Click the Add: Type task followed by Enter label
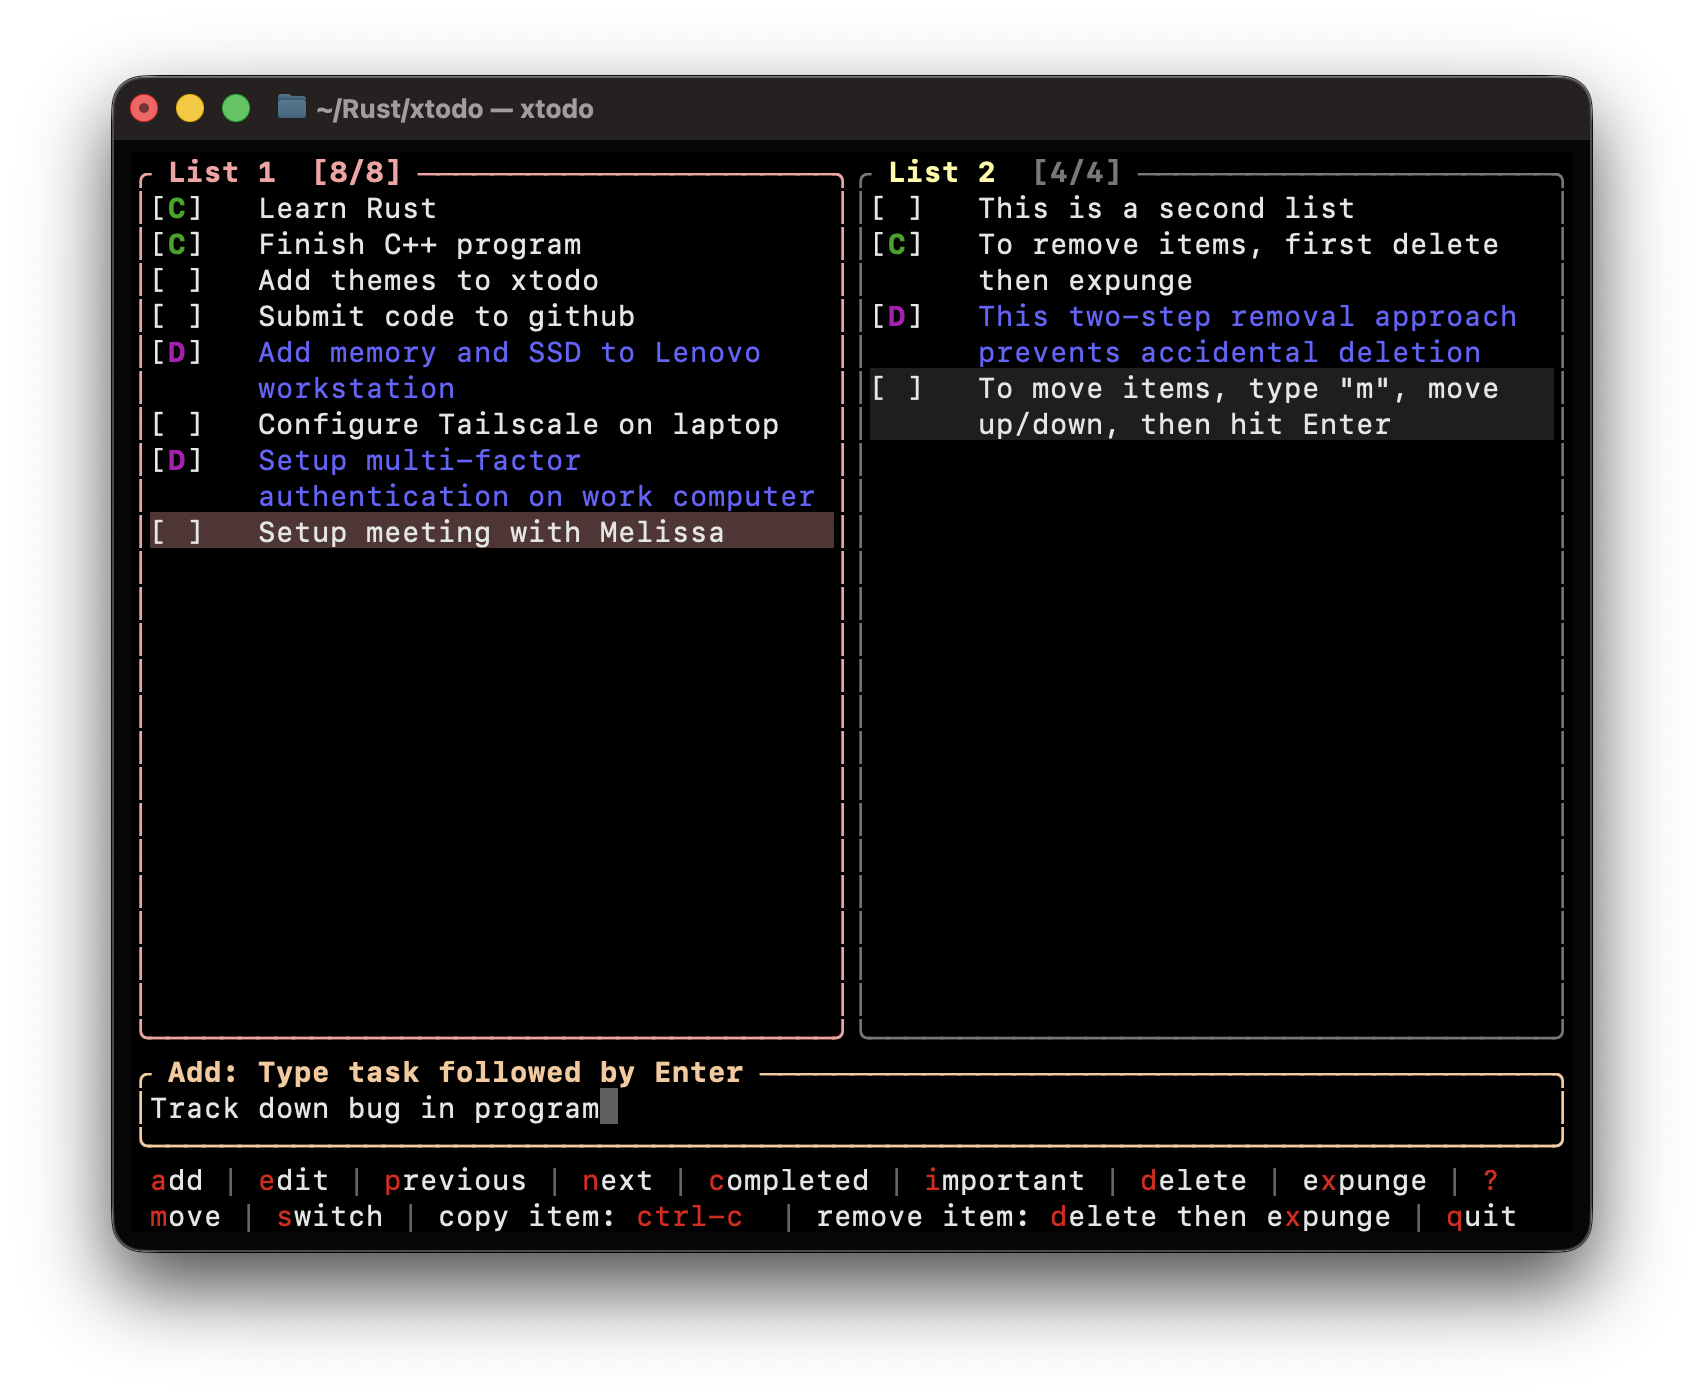Image resolution: width=1704 pixels, height=1400 pixels. click(456, 1072)
